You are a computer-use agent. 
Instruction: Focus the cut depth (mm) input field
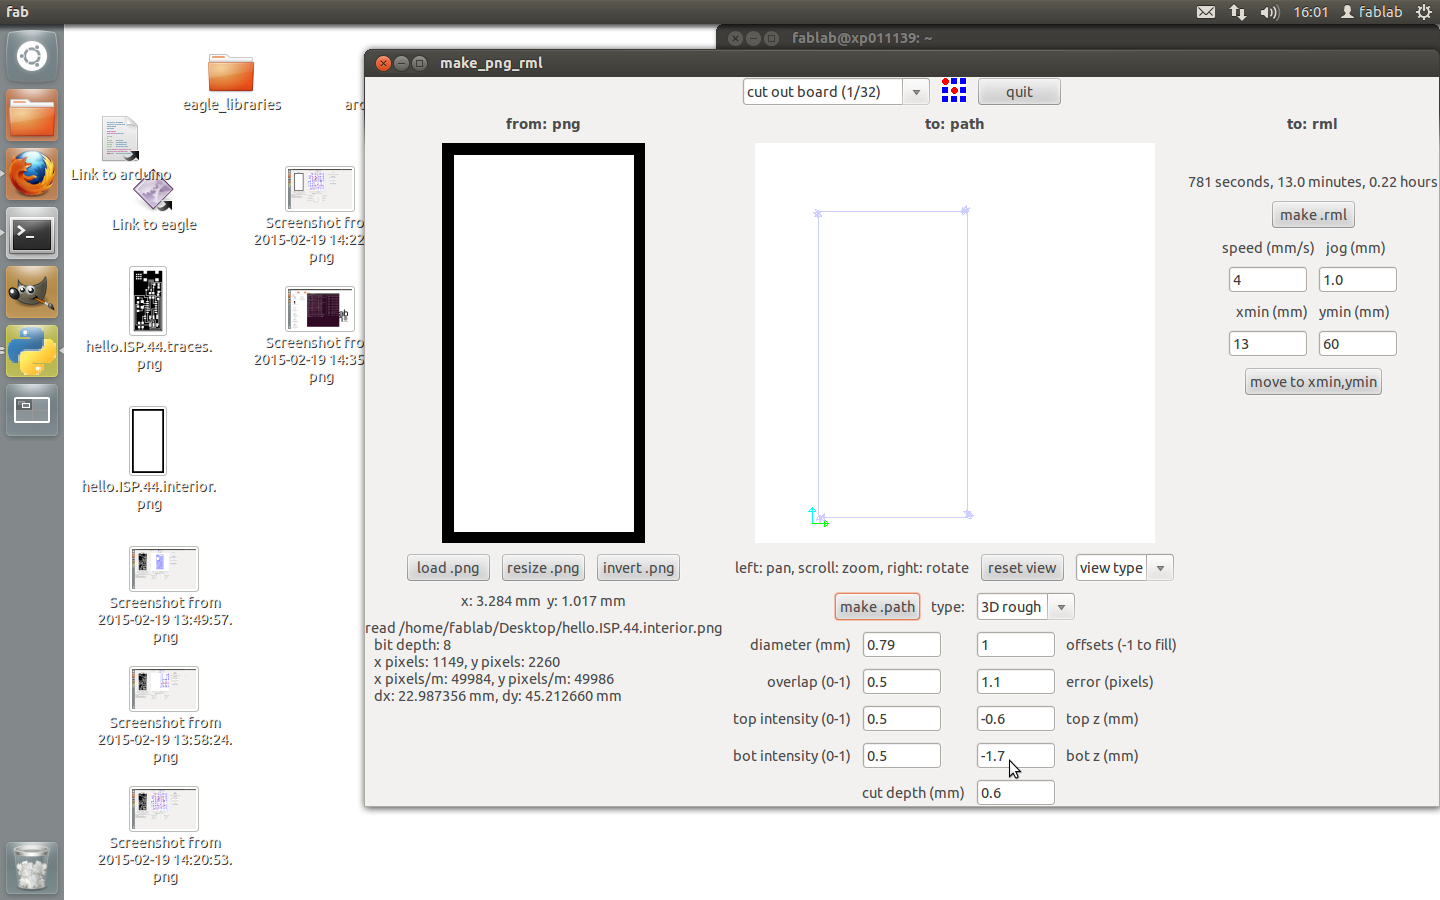(1016, 793)
